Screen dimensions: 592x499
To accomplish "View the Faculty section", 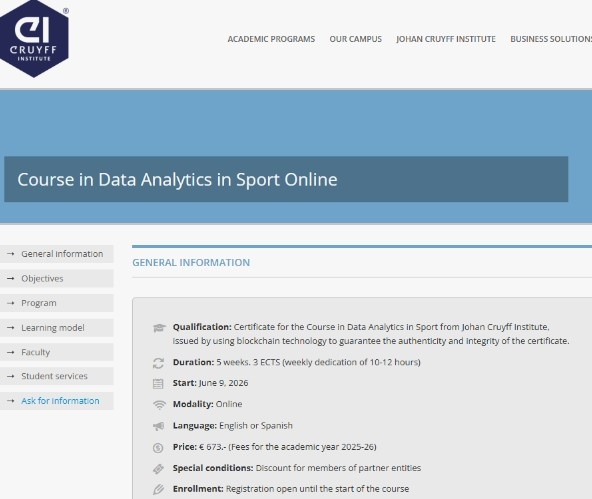I will 57,352.
